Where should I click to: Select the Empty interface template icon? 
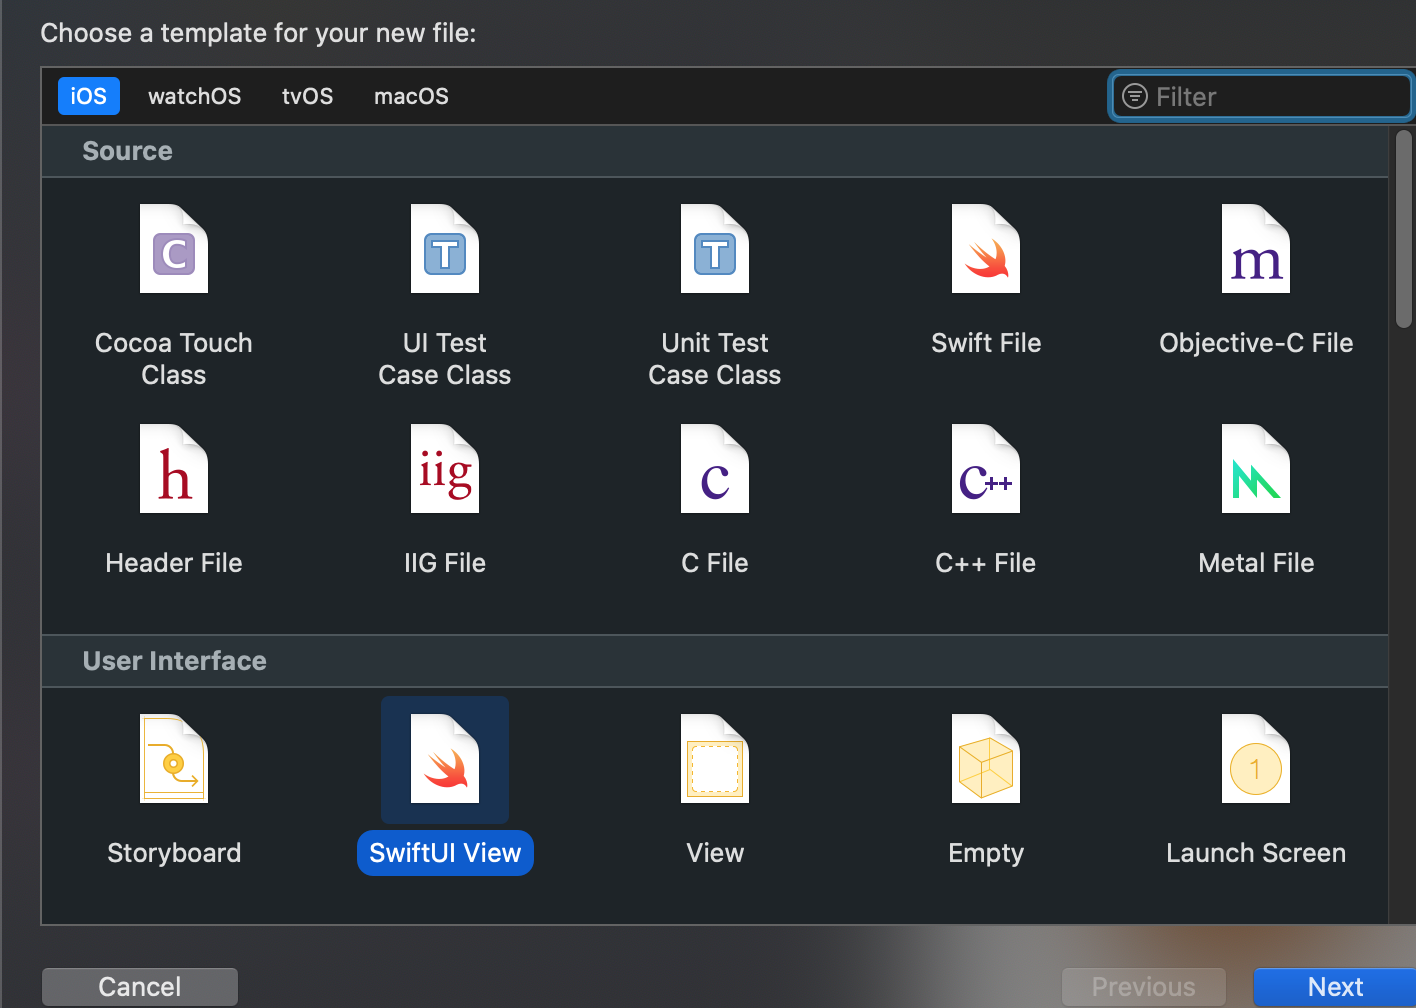pyautogui.click(x=986, y=759)
